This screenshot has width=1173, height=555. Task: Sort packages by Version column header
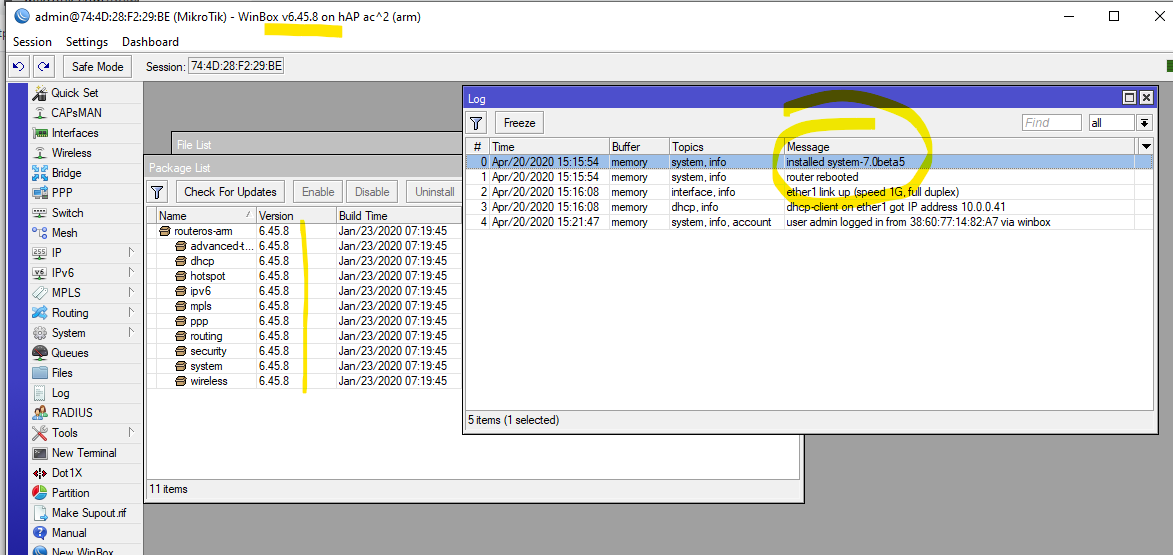click(x=295, y=215)
